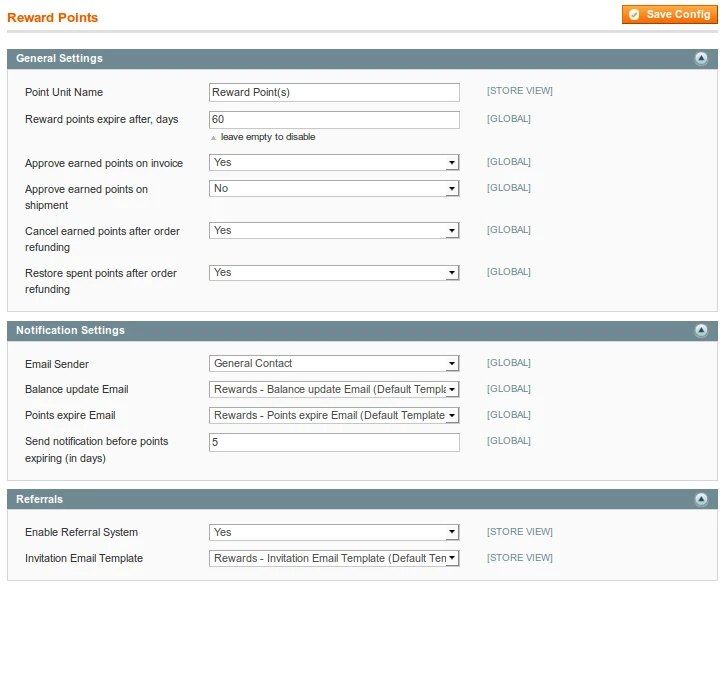Open Invitation Email Template dropdown
725x680 pixels.
[x=334, y=558]
